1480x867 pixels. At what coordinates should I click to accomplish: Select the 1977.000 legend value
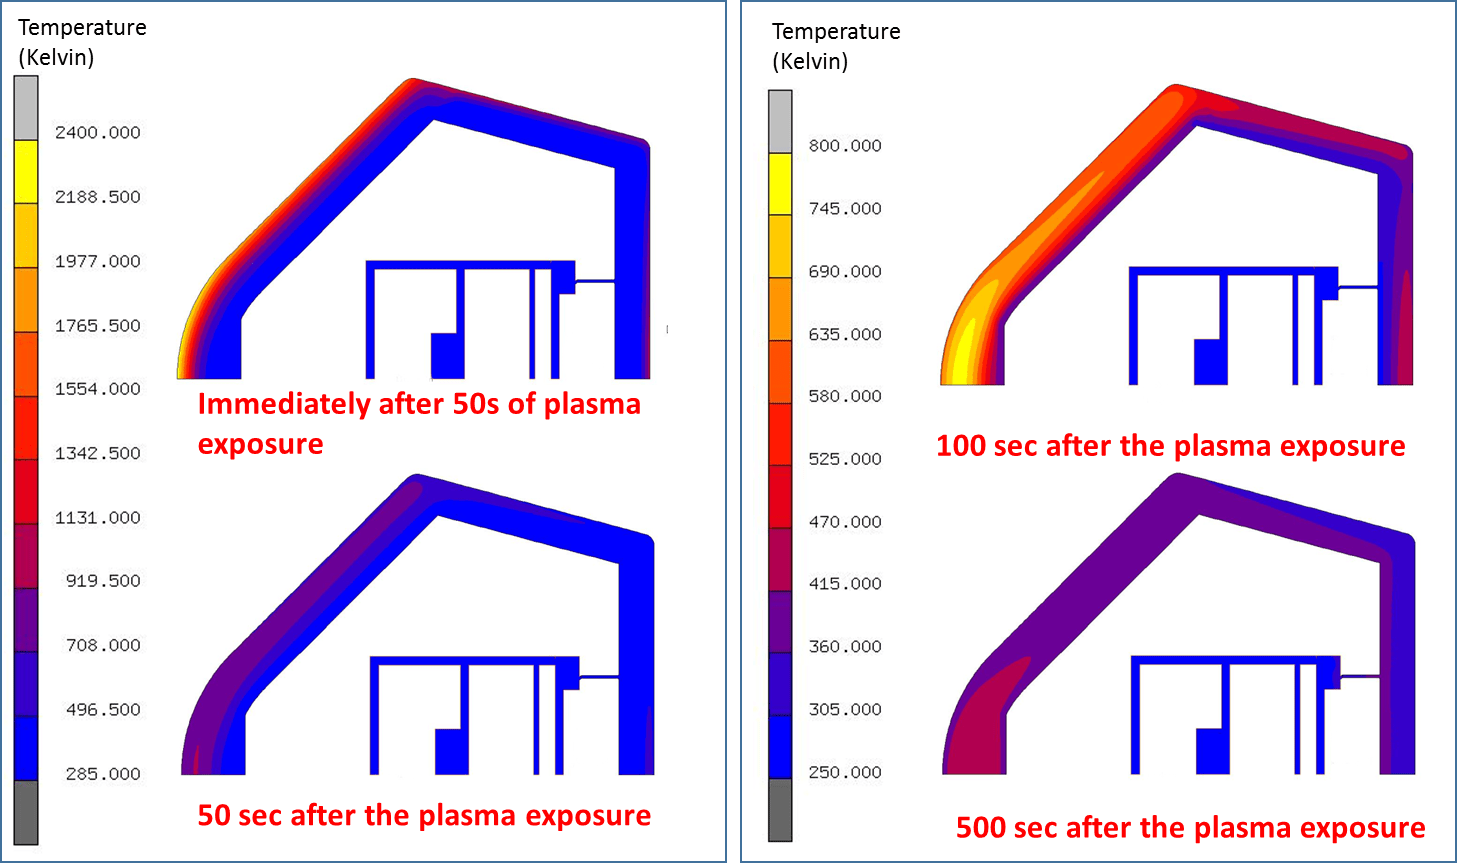click(97, 261)
